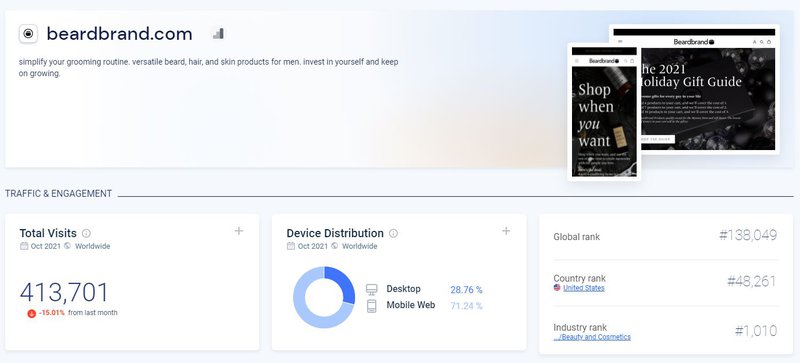
Task: Click the Global rank label
Action: tap(577, 237)
